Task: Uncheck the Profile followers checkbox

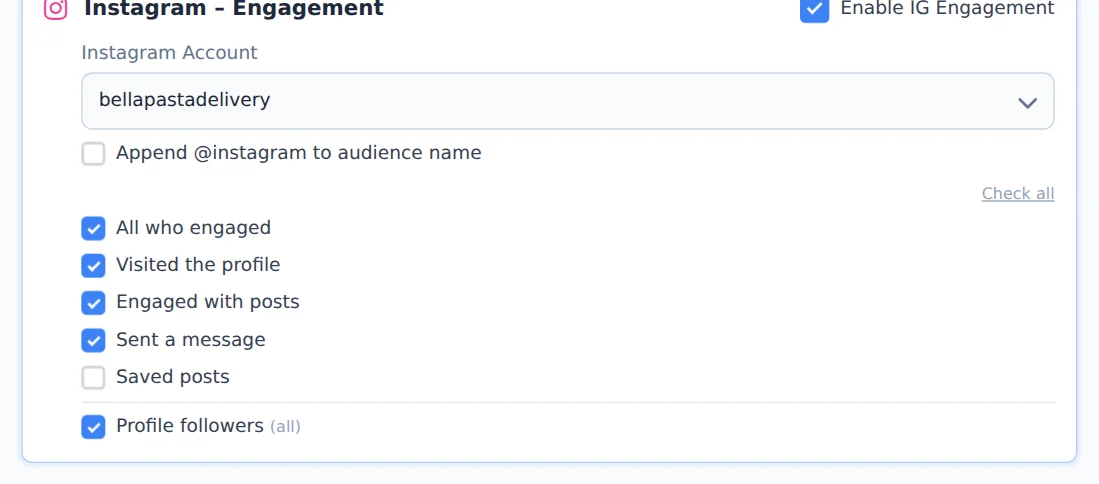Action: point(93,427)
